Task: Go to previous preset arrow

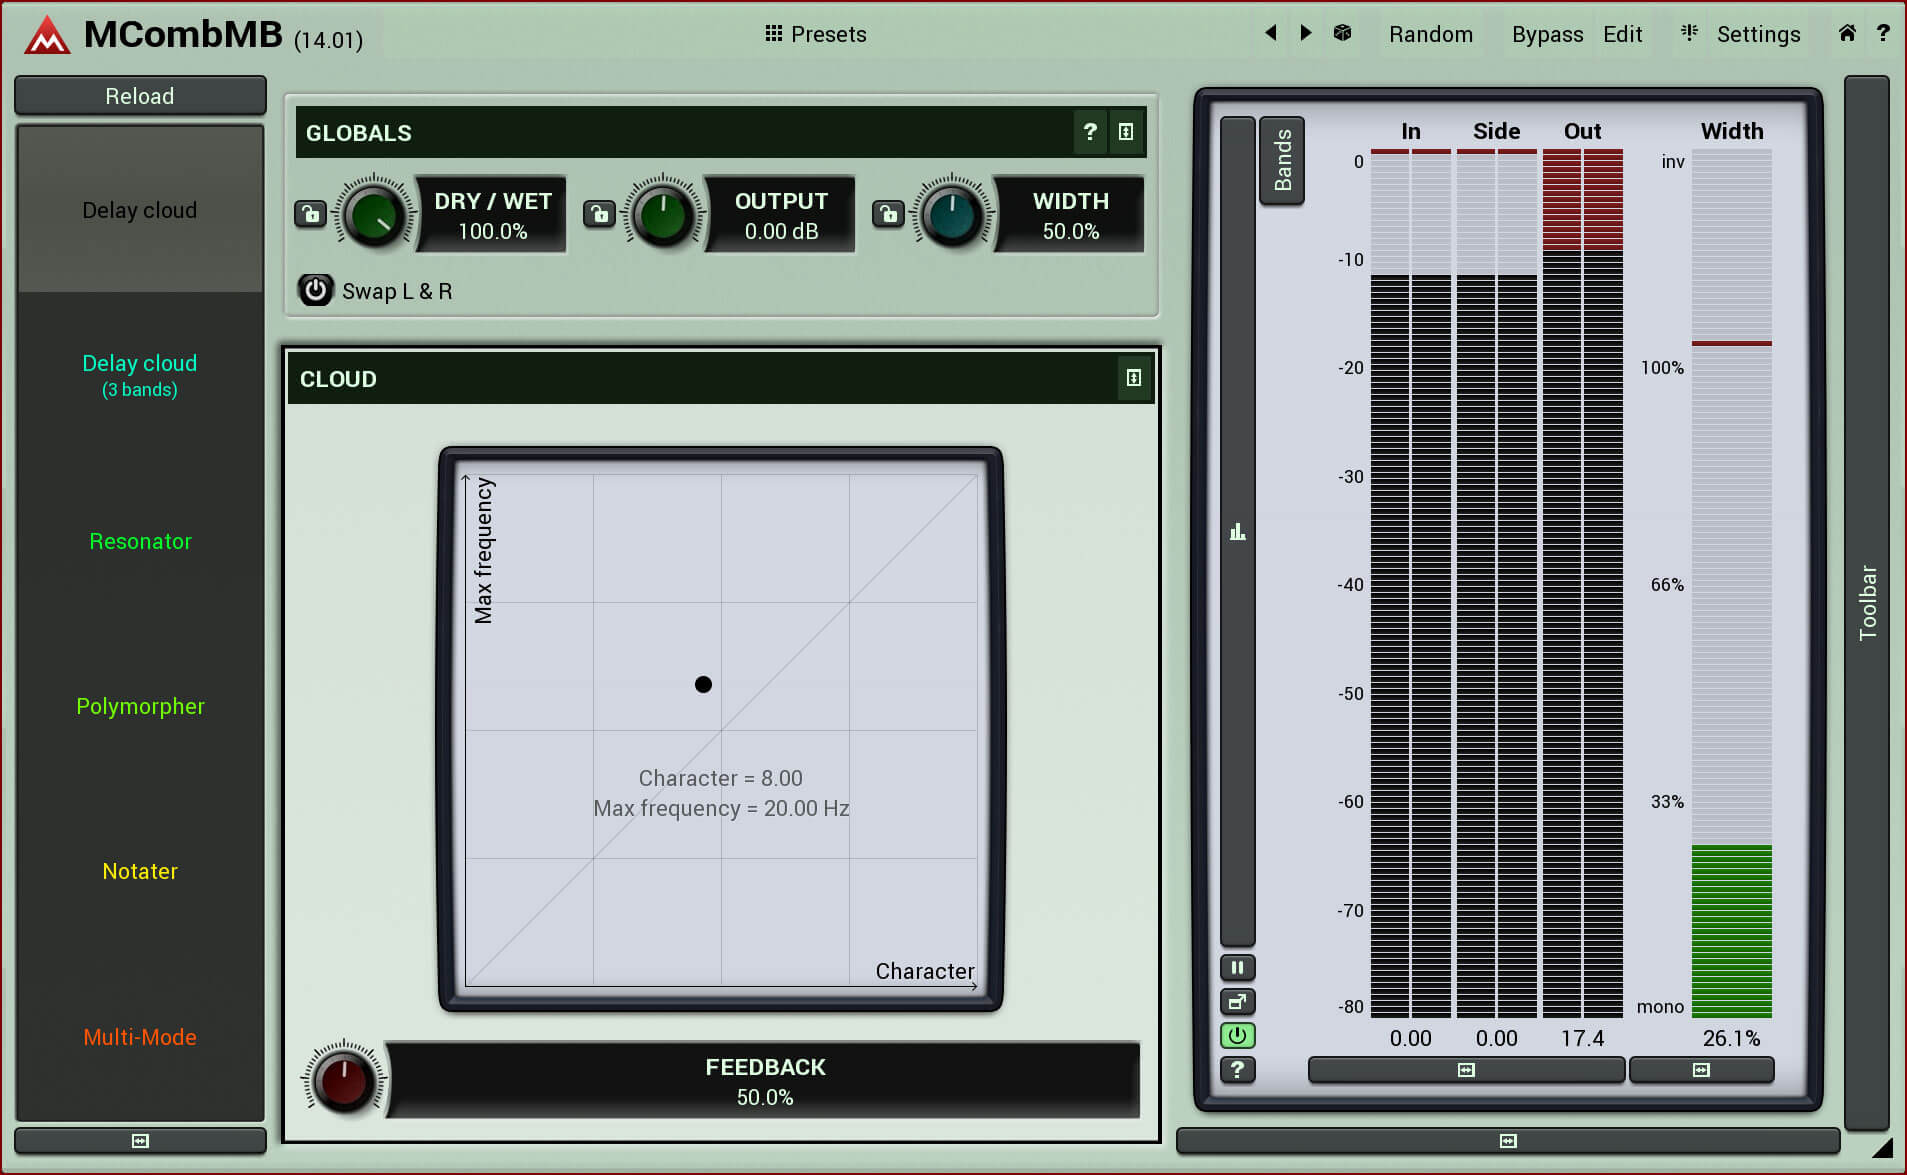Action: click(1271, 33)
